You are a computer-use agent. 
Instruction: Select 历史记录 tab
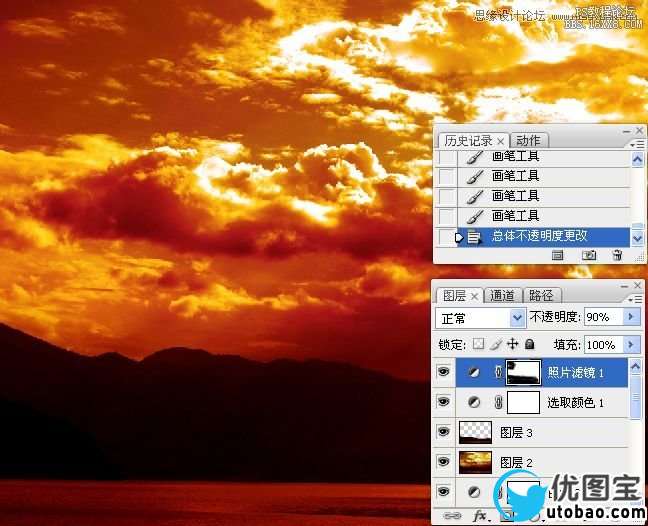tap(468, 141)
